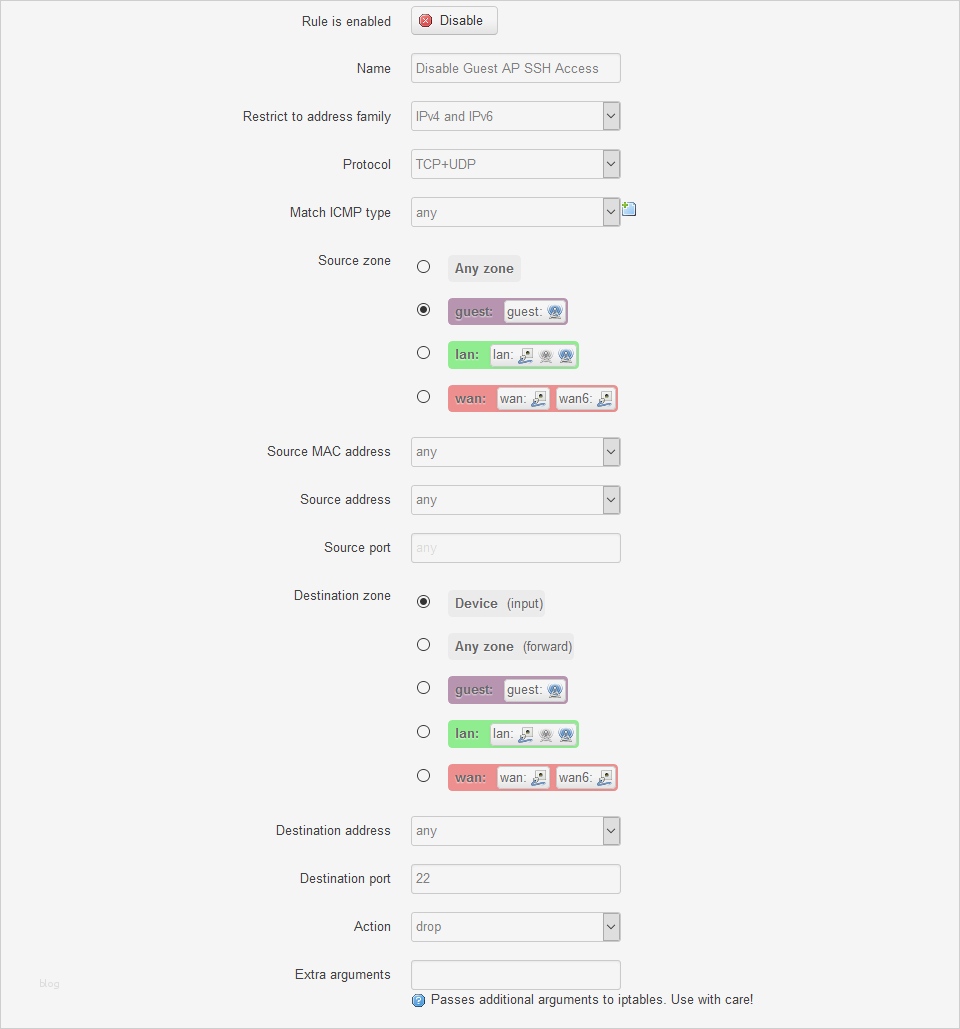960x1029 pixels.
Task: Click the wireless icon in the guest zone badge
Action: (x=554, y=312)
